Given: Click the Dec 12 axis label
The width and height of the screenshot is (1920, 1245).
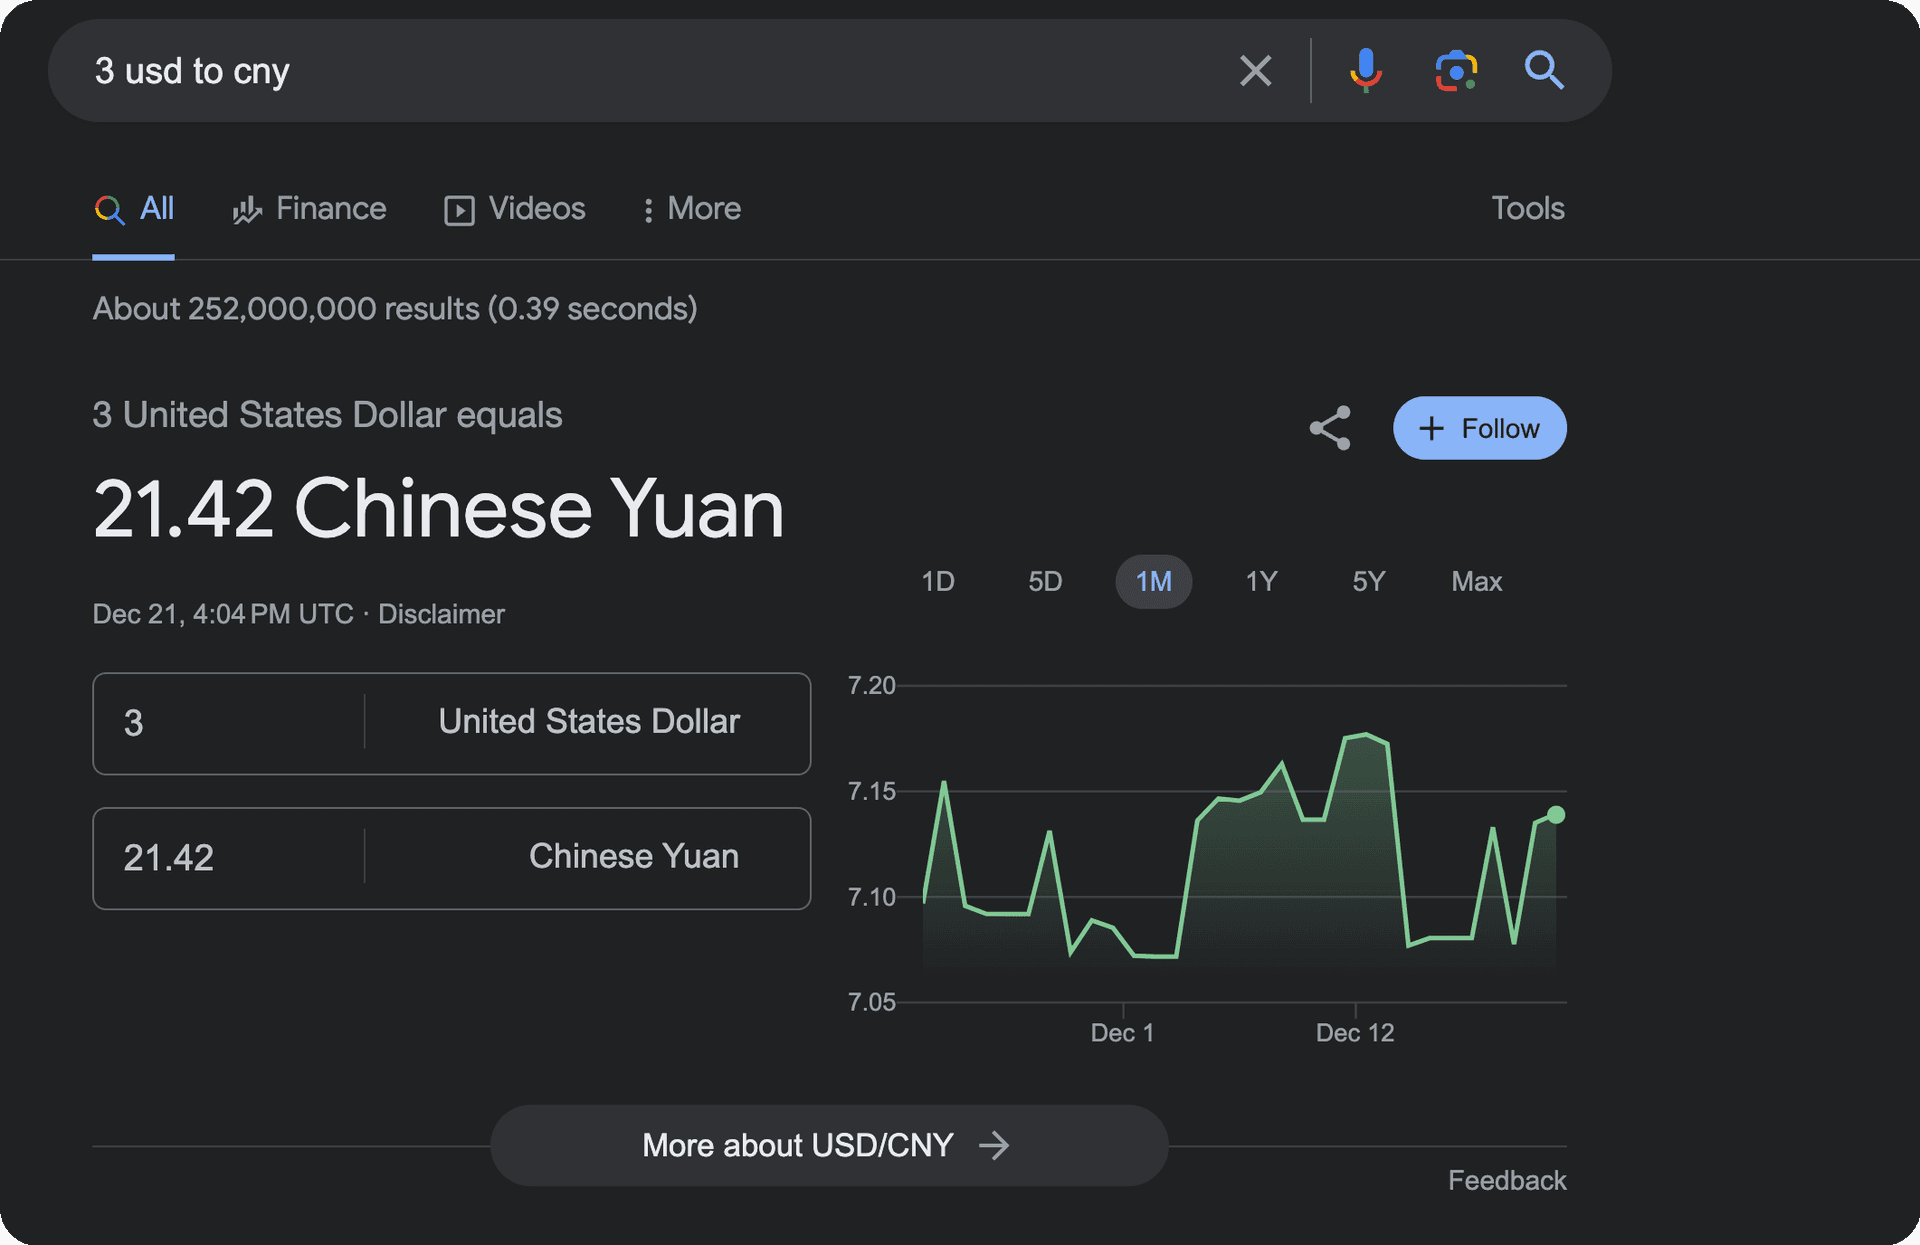Looking at the screenshot, I should click(x=1355, y=1033).
